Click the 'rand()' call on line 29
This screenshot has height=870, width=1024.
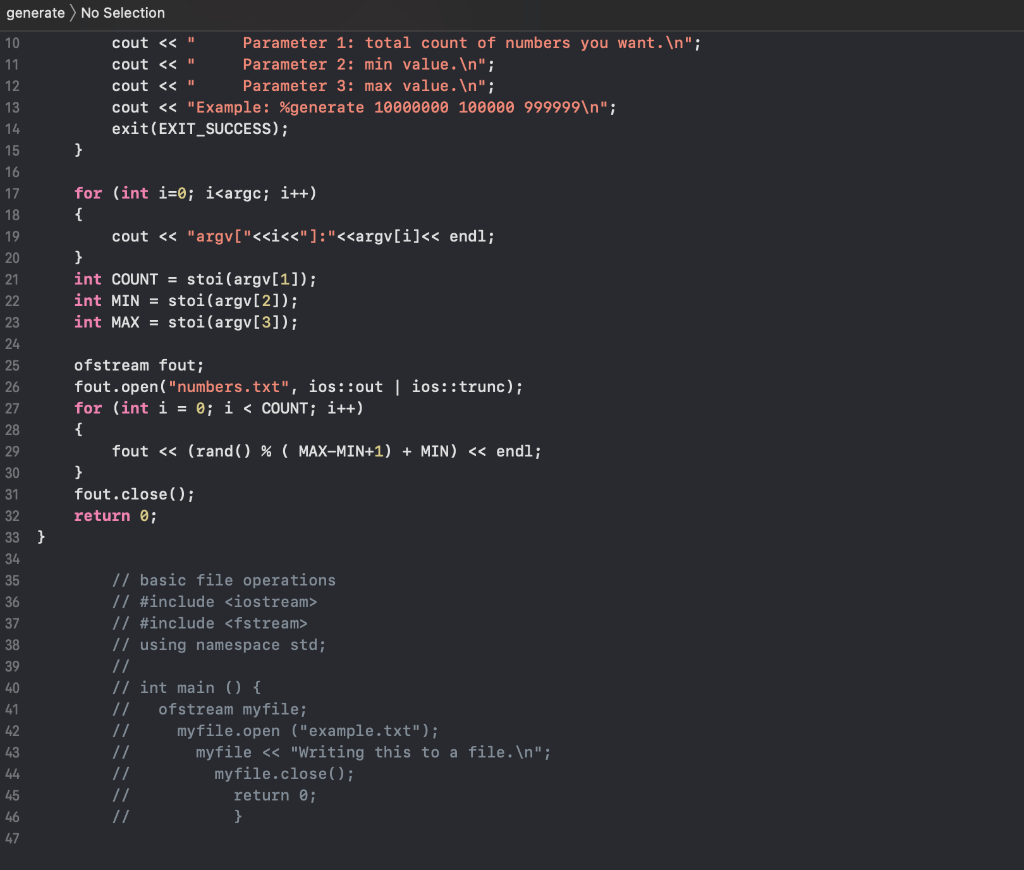[x=223, y=452]
